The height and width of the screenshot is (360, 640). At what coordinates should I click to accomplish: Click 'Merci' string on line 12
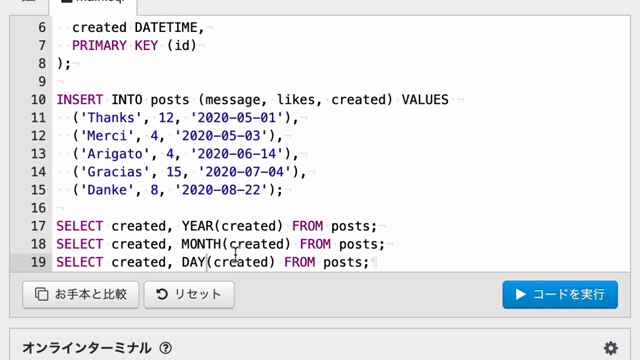[107, 136]
